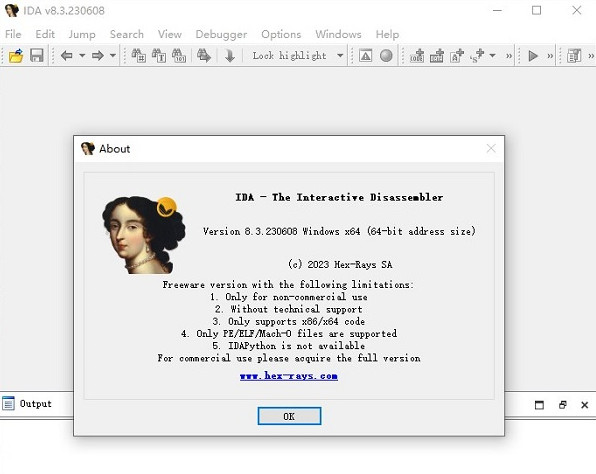This screenshot has height=474, width=596.
Task: Click the first plus-box segment toolbar icon
Action: [417, 56]
